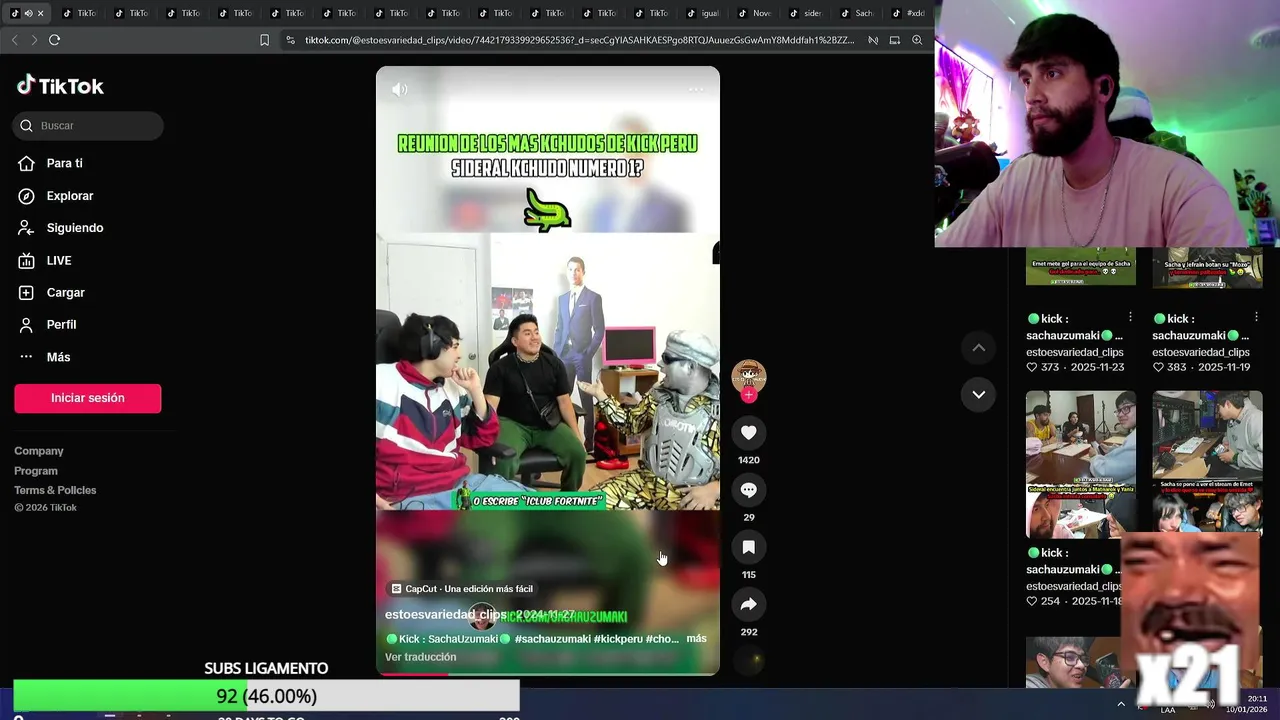The height and width of the screenshot is (720, 1280).
Task: Open the creator avatar beside the video
Action: click(x=749, y=376)
